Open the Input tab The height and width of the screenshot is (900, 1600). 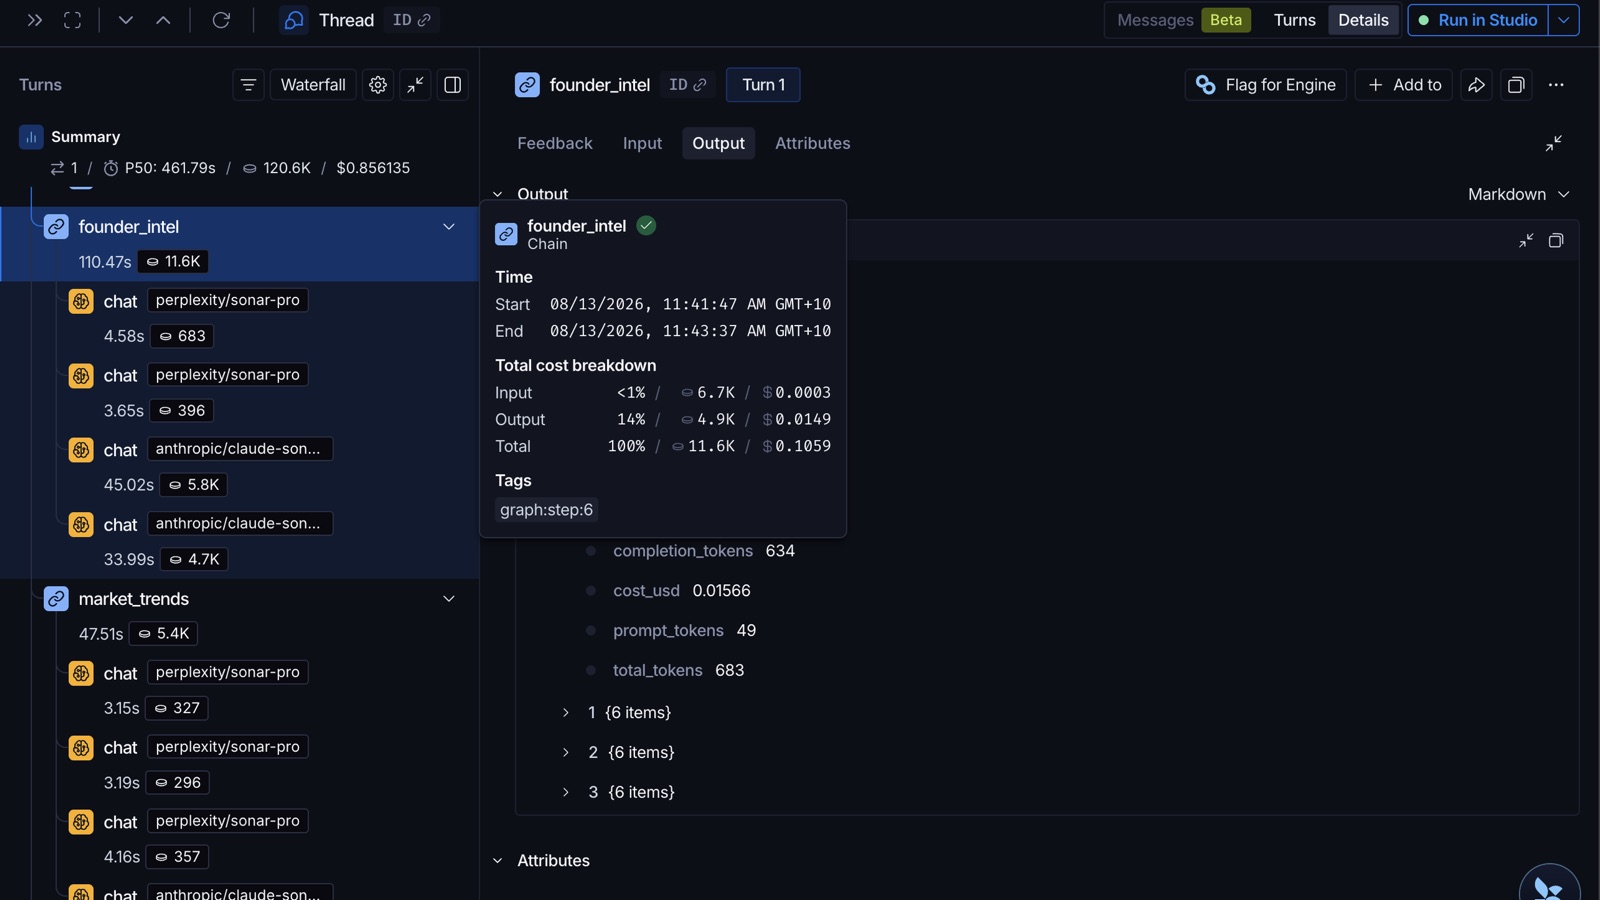(642, 143)
